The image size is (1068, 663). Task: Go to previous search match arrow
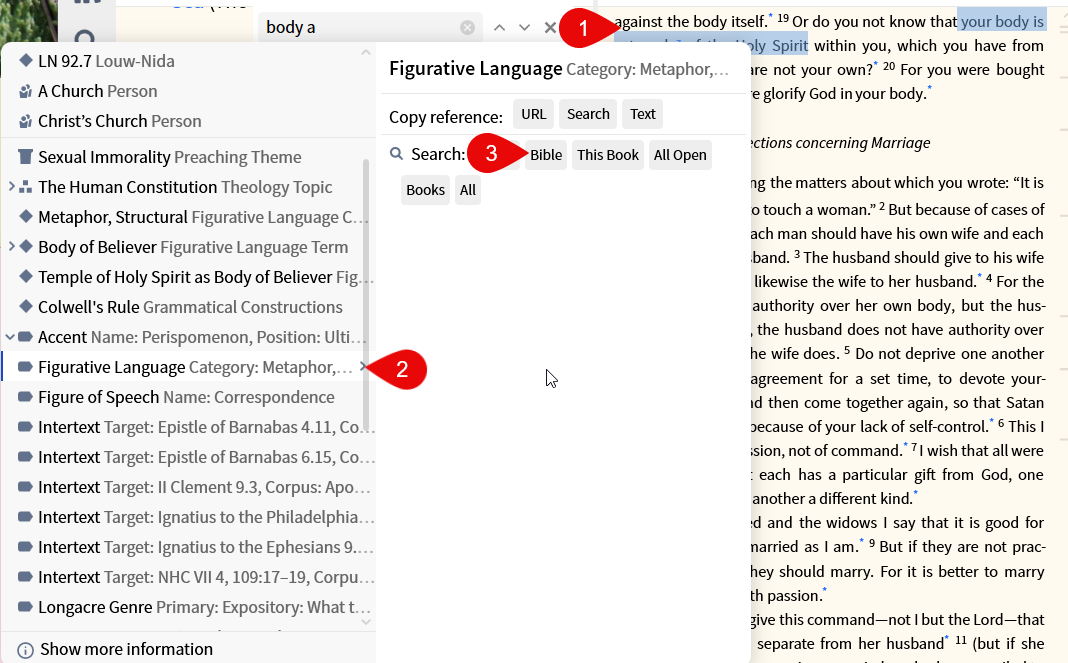point(499,27)
